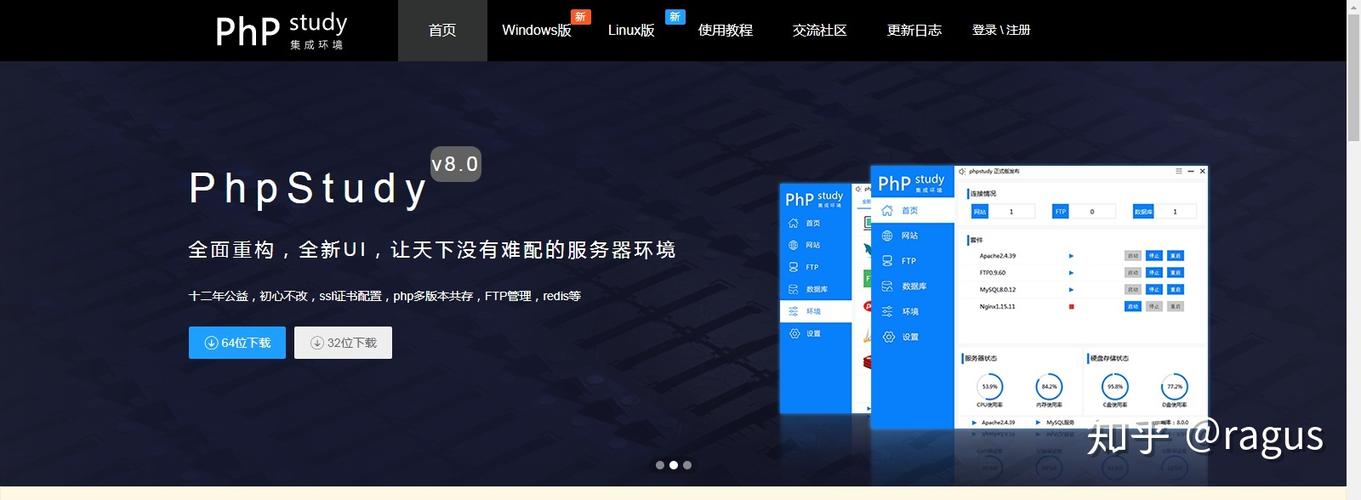Viewport: 1361px width, 500px height.
Task: Click the home icon in front preview window sidebar
Action: [x=887, y=210]
